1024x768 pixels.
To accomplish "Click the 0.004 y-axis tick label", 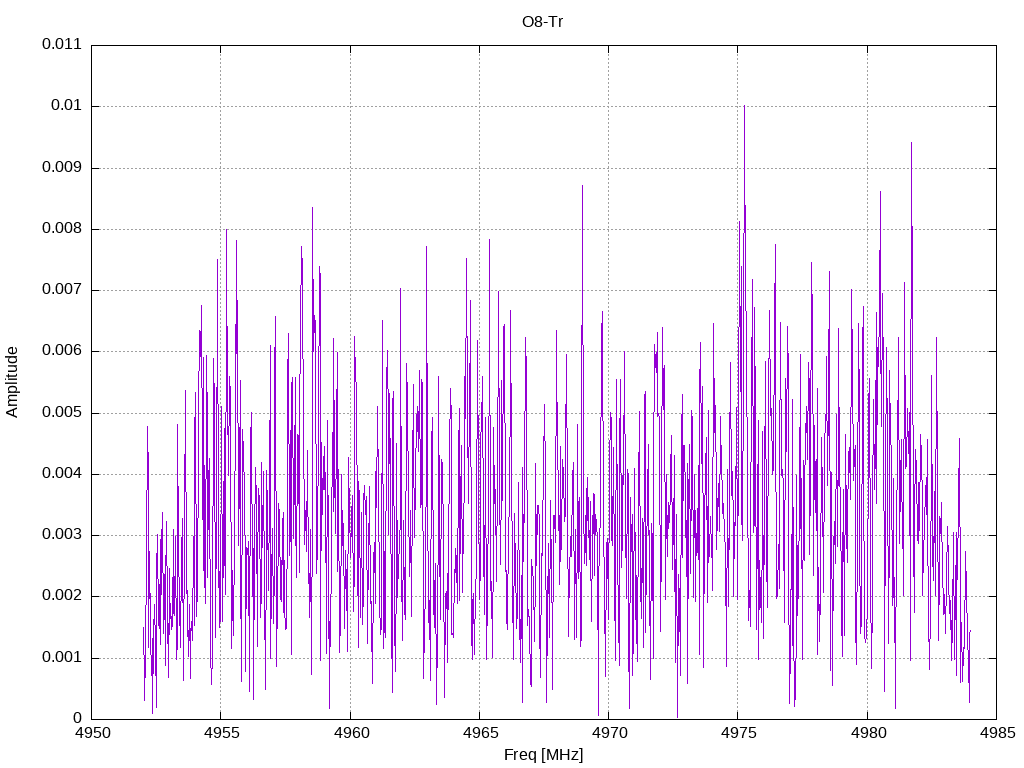I will (62, 473).
